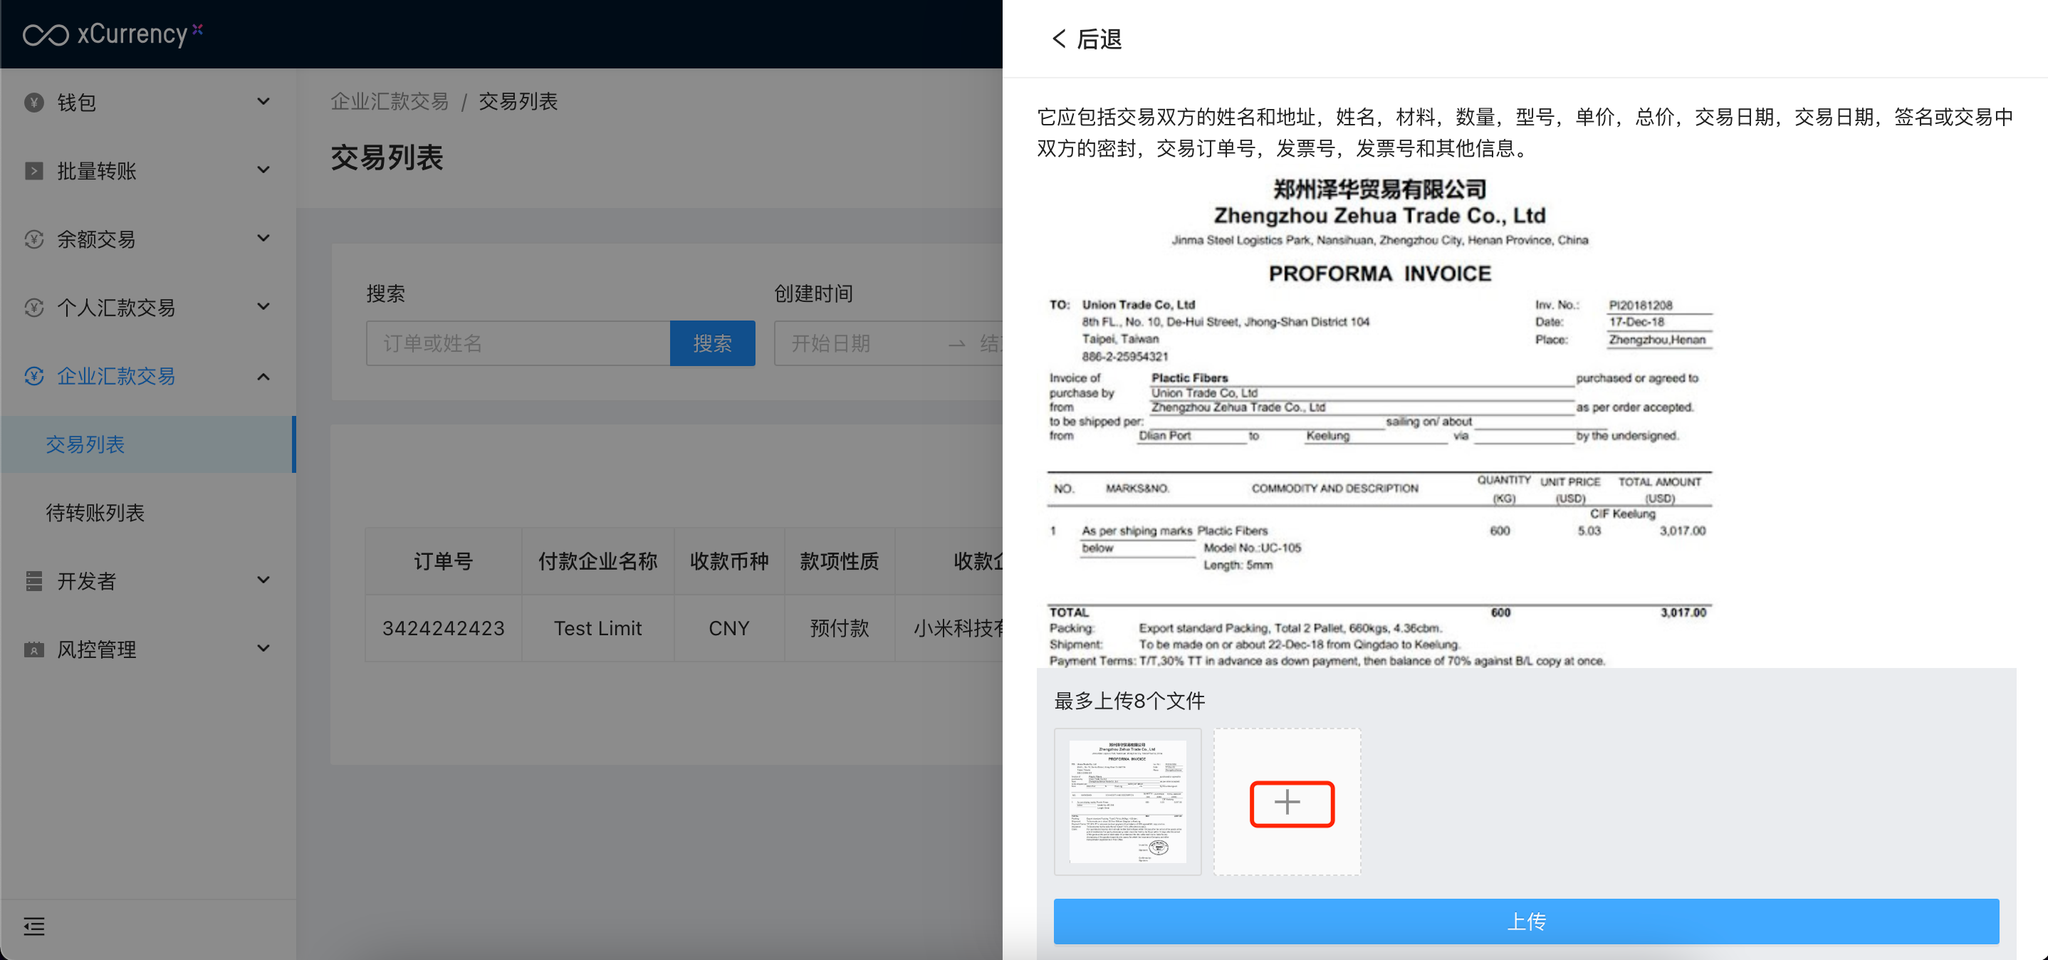Open the uploaded invoice thumbnail

pos(1128,802)
